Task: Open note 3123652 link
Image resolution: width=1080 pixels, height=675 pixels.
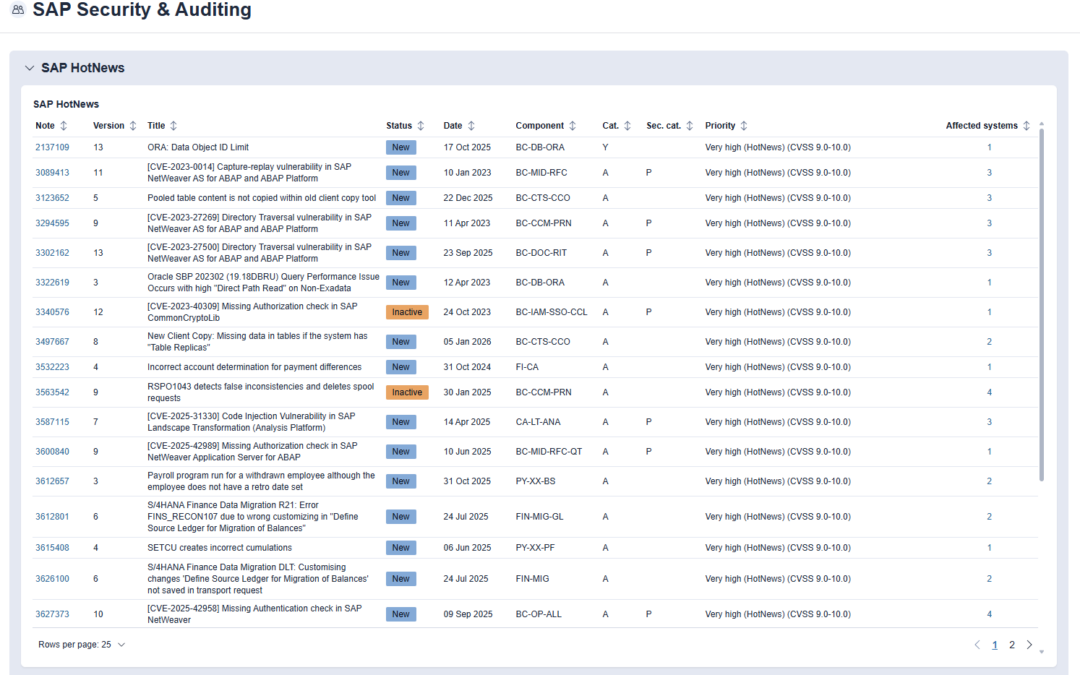Action: pyautogui.click(x=52, y=198)
